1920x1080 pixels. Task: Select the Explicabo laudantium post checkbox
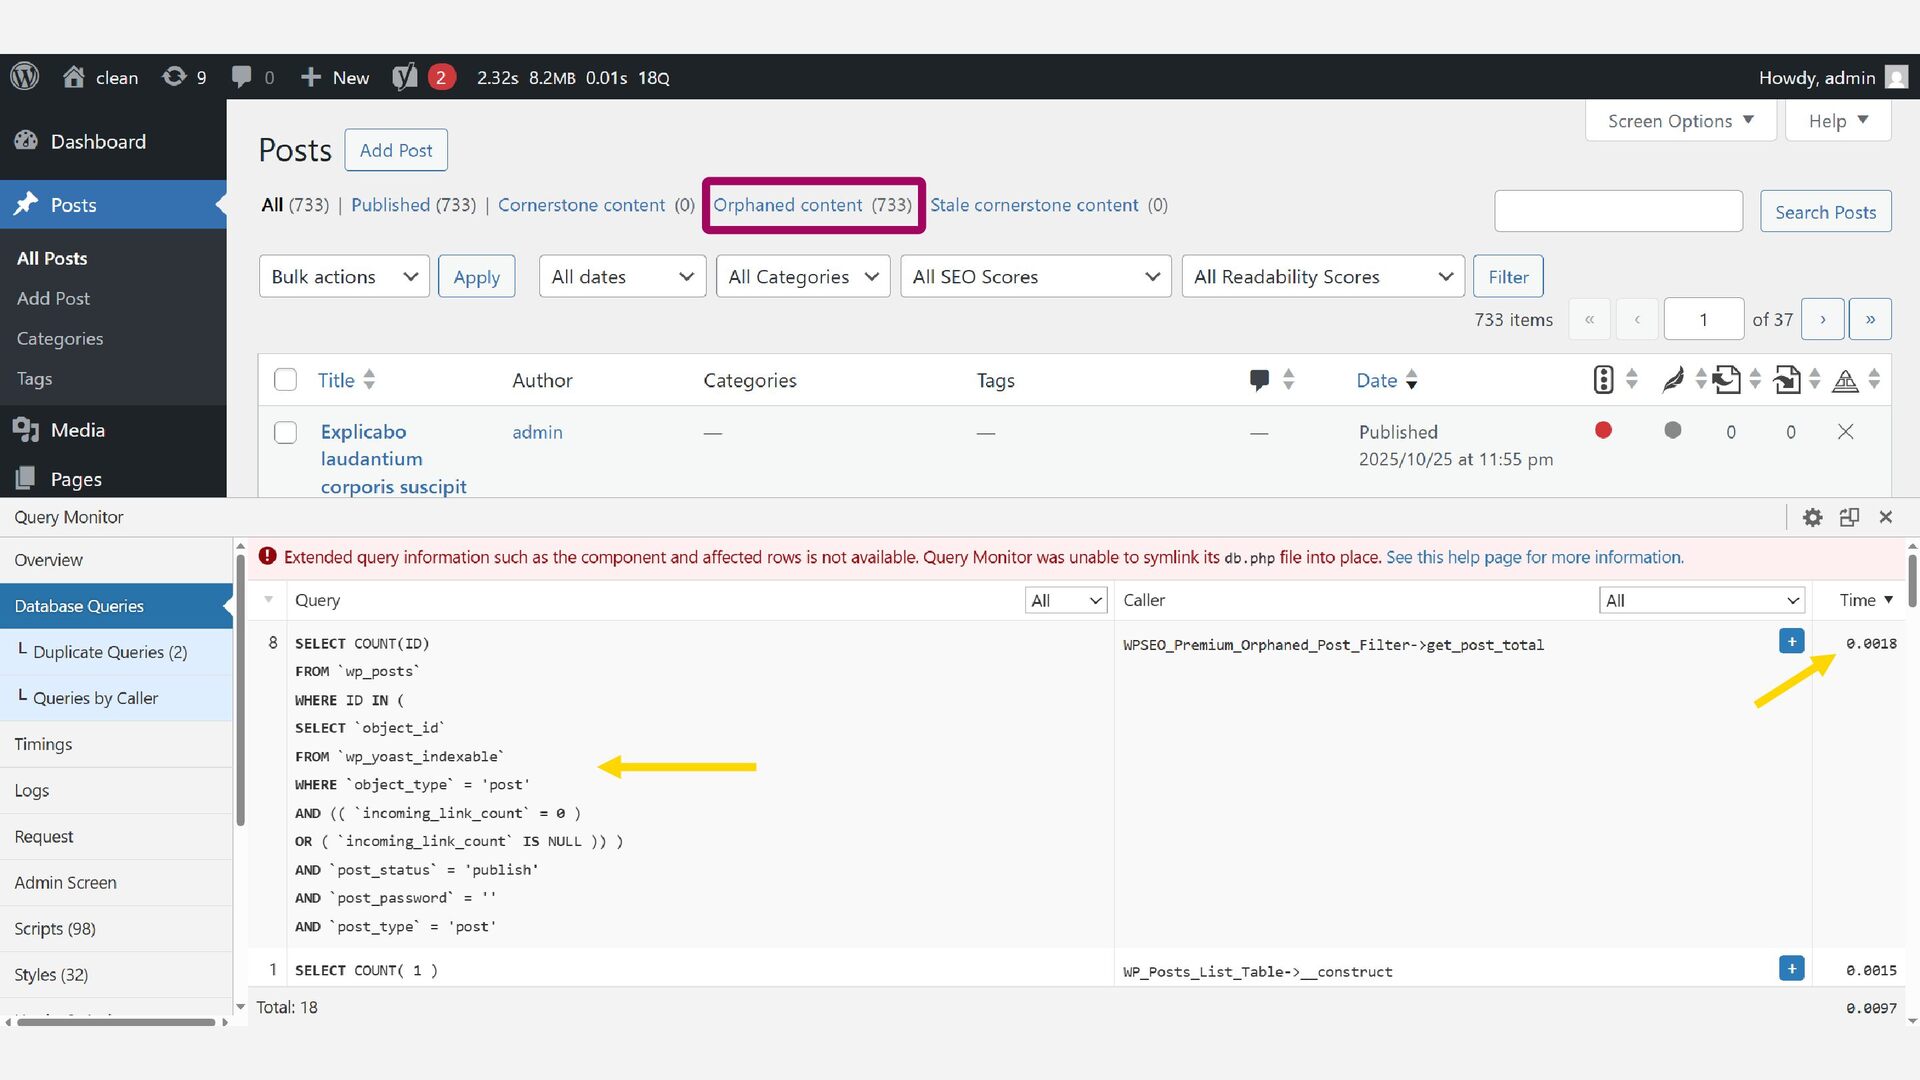286,432
